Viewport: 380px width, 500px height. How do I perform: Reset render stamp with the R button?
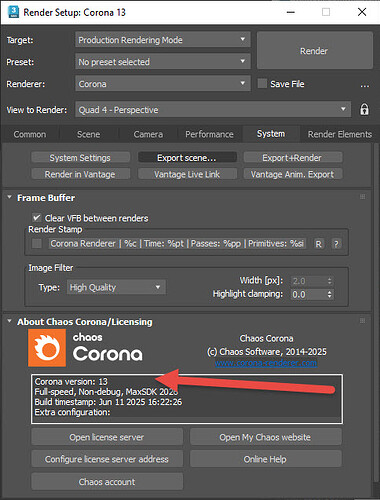click(x=318, y=244)
